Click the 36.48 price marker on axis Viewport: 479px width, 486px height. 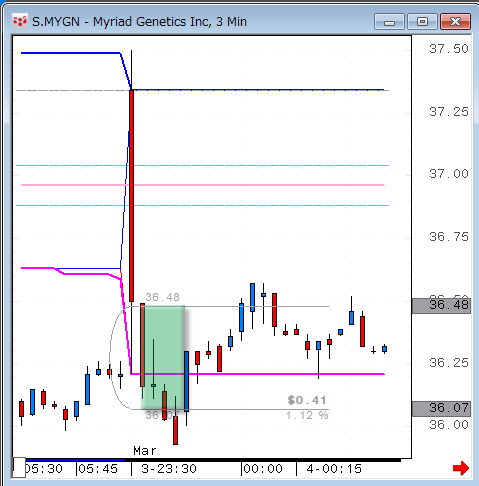442,305
